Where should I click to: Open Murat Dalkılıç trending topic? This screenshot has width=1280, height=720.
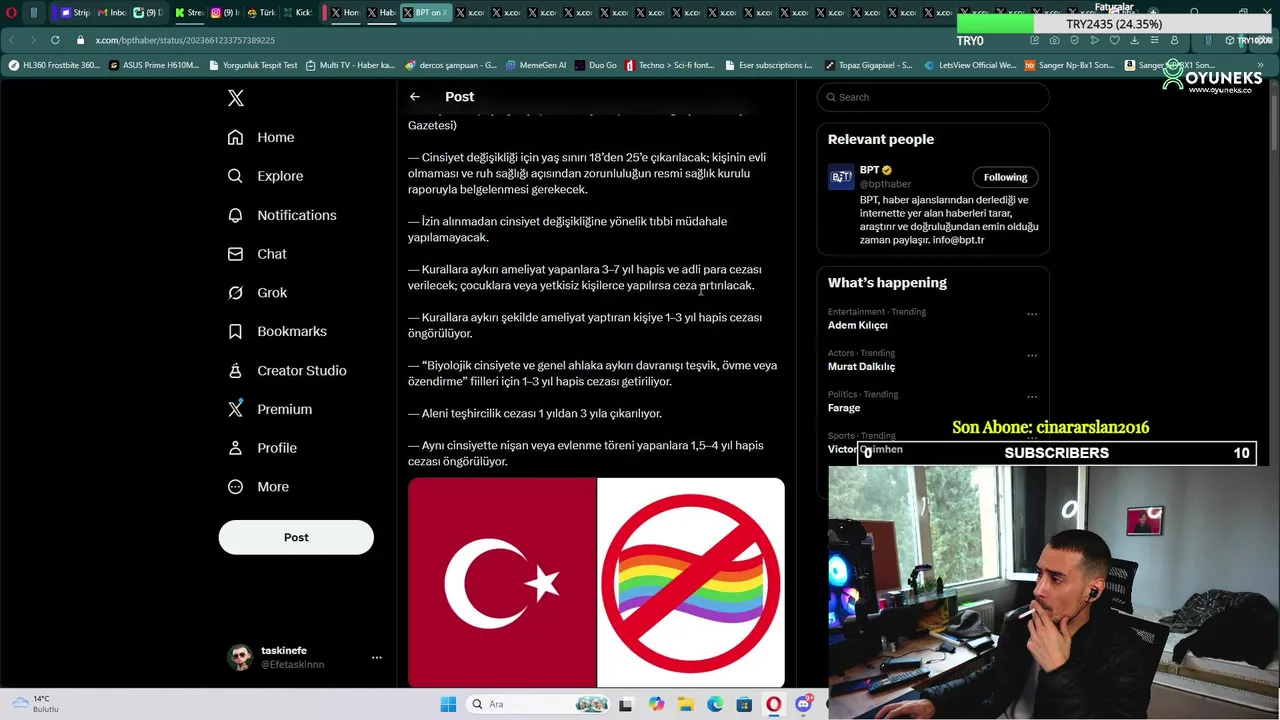coord(861,366)
